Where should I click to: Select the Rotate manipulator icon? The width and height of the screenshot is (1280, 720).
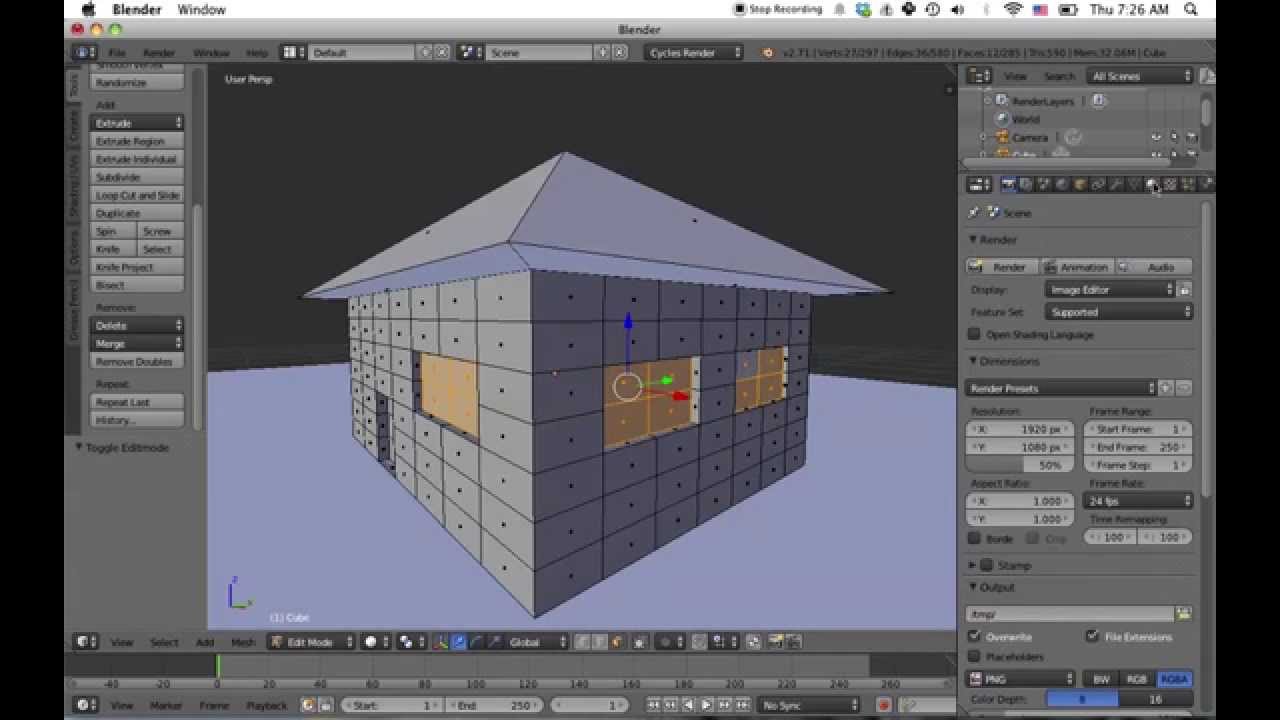pyautogui.click(x=476, y=642)
